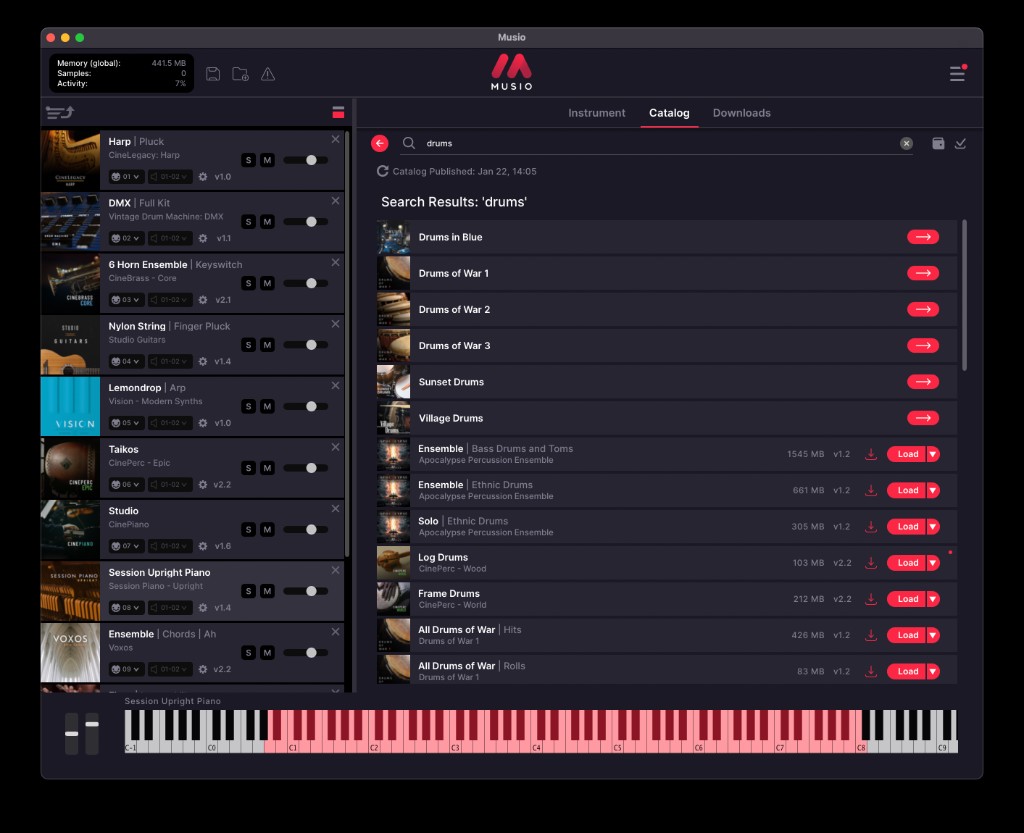Open the Drums of War 1 collection
The width and height of the screenshot is (1024, 833).
coord(923,273)
